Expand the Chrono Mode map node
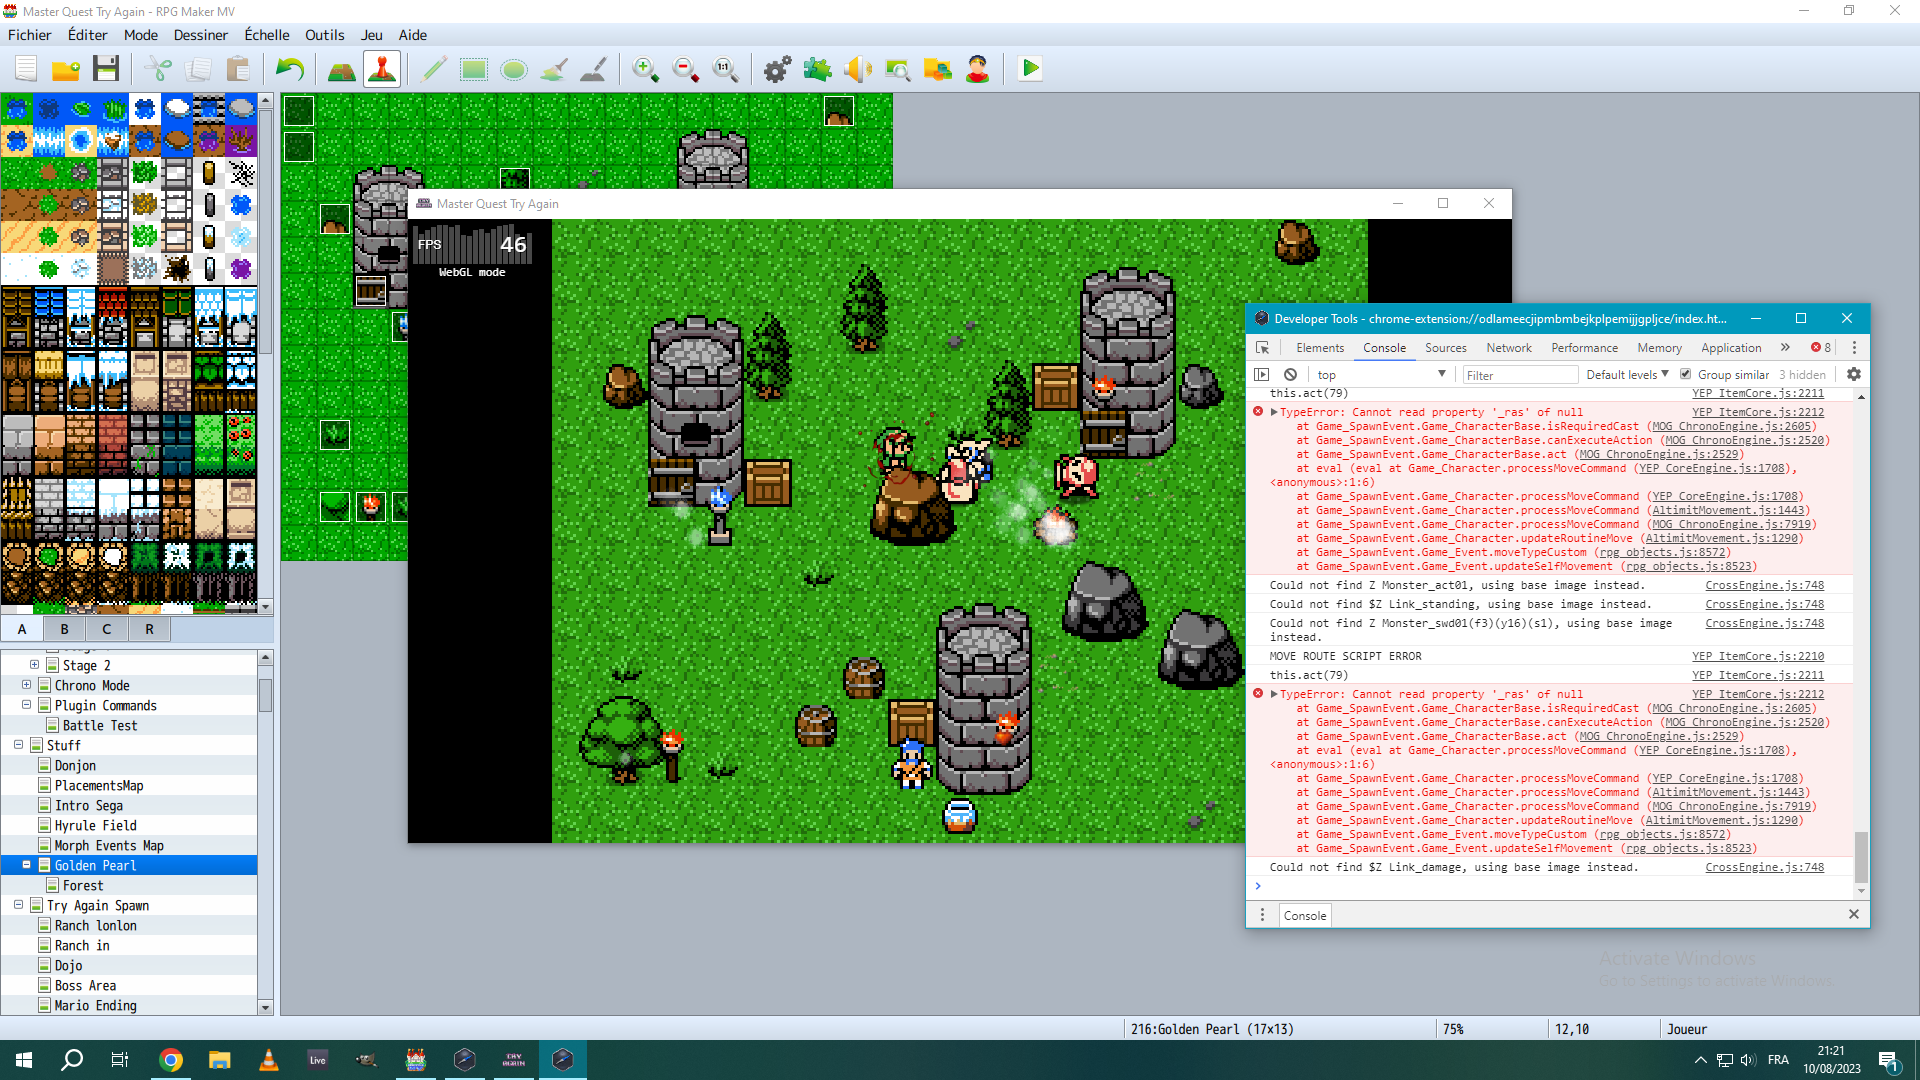The image size is (1920, 1080). coord(26,685)
